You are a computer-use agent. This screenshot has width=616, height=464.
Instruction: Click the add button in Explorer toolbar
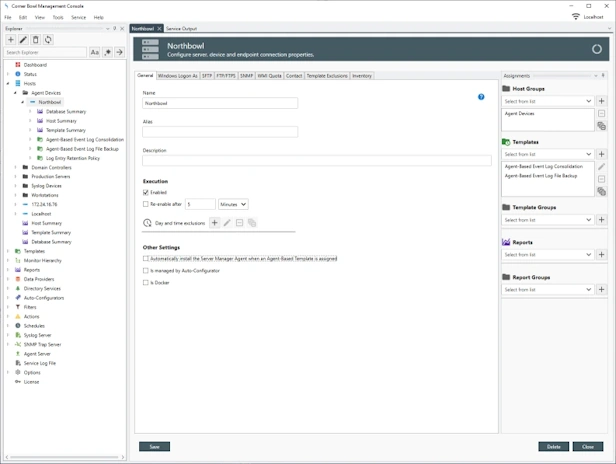pyautogui.click(x=11, y=40)
